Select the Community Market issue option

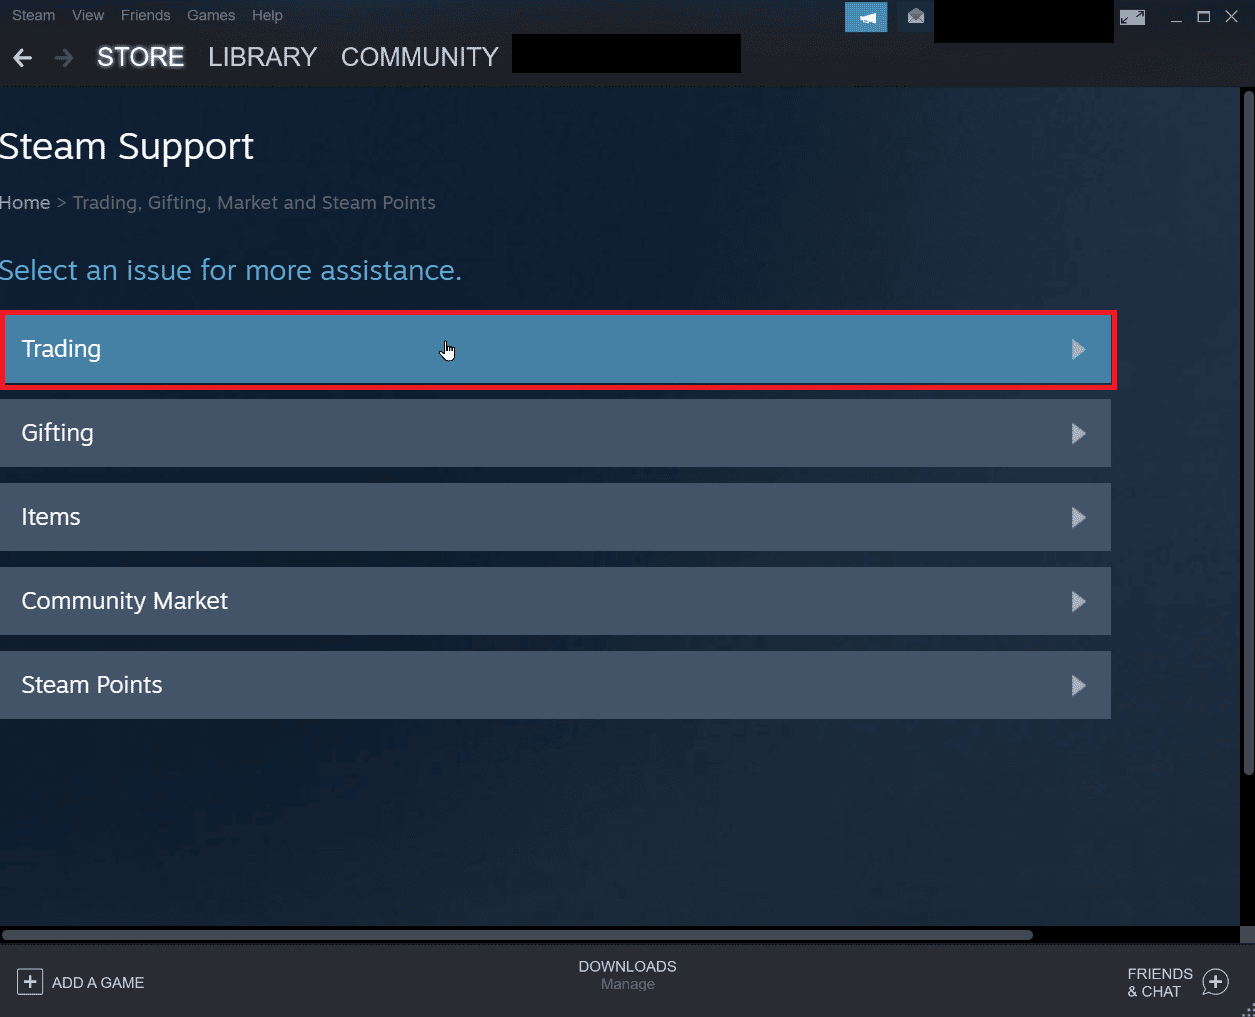[x=557, y=601]
